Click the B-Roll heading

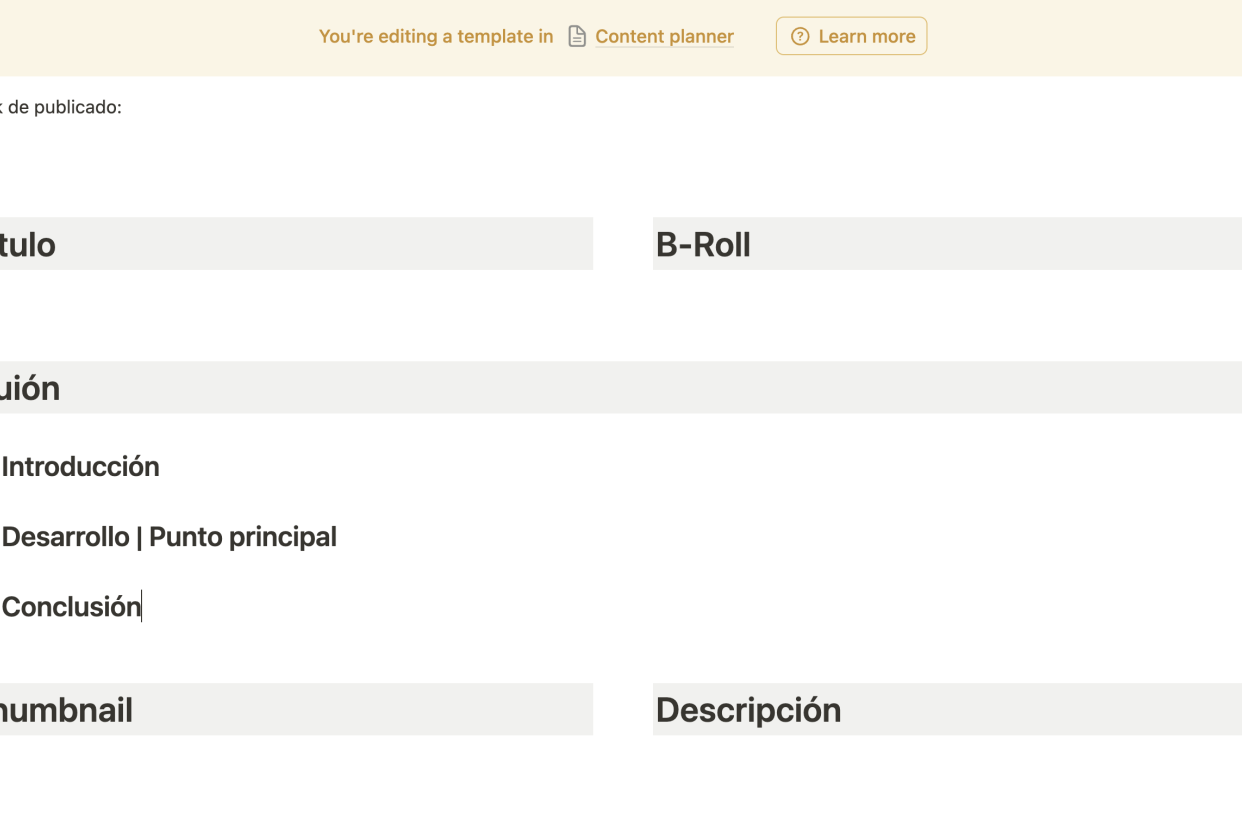point(703,244)
